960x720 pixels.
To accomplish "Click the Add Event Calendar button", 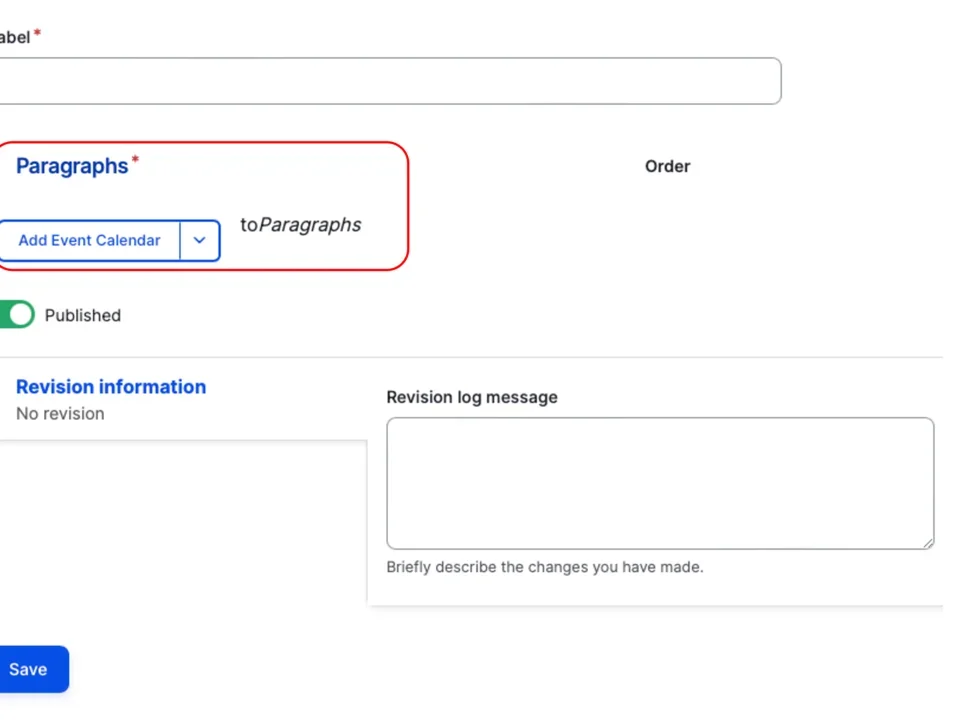I will [x=89, y=240].
